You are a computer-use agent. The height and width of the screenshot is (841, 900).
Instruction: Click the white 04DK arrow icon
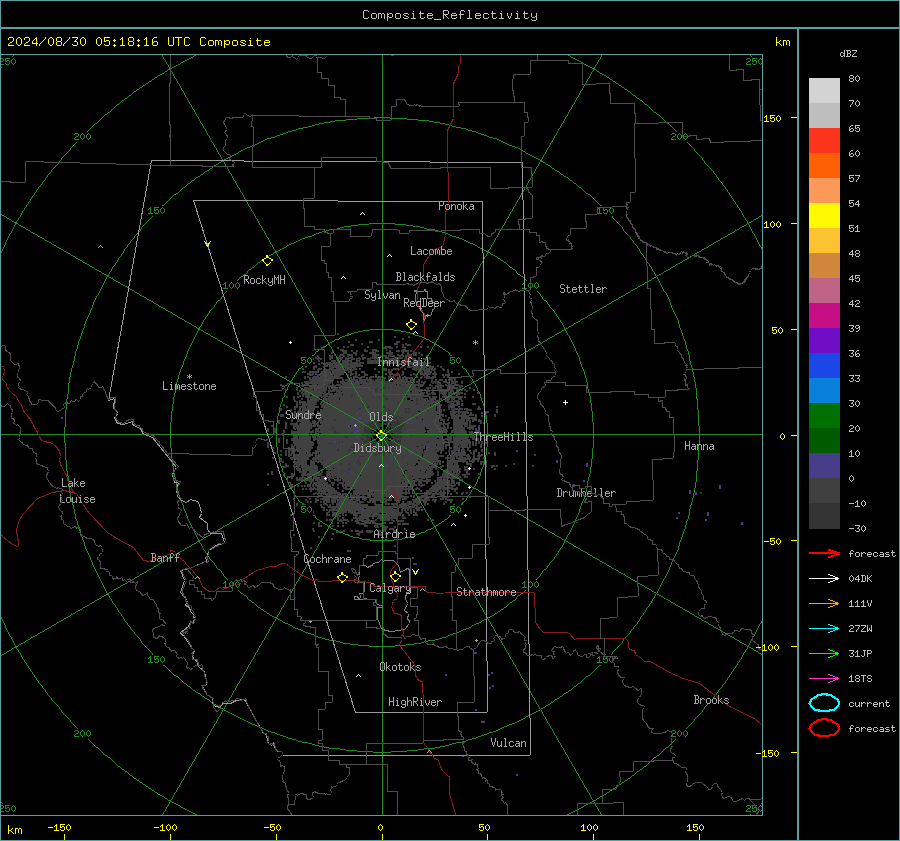(x=824, y=578)
